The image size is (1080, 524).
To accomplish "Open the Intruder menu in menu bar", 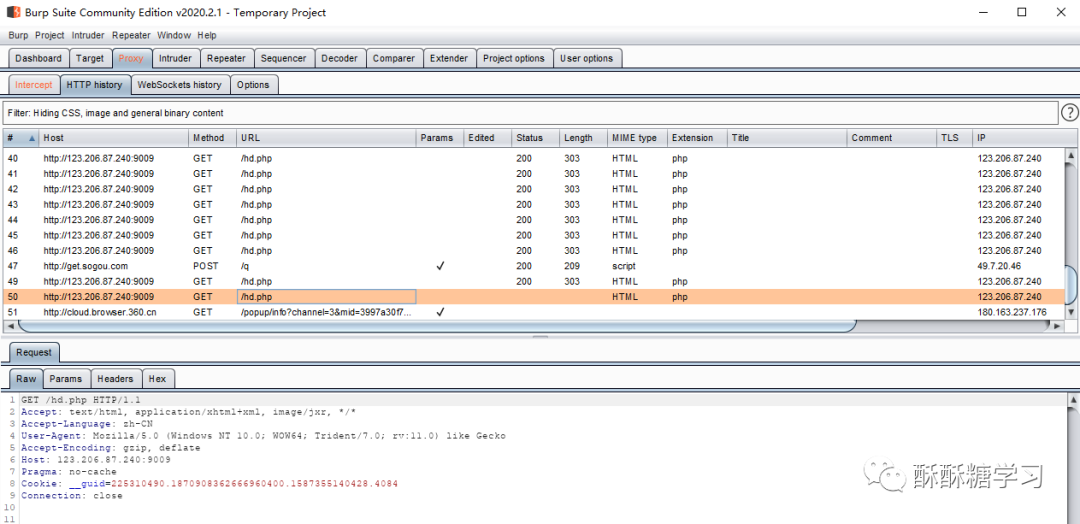I will coord(88,35).
